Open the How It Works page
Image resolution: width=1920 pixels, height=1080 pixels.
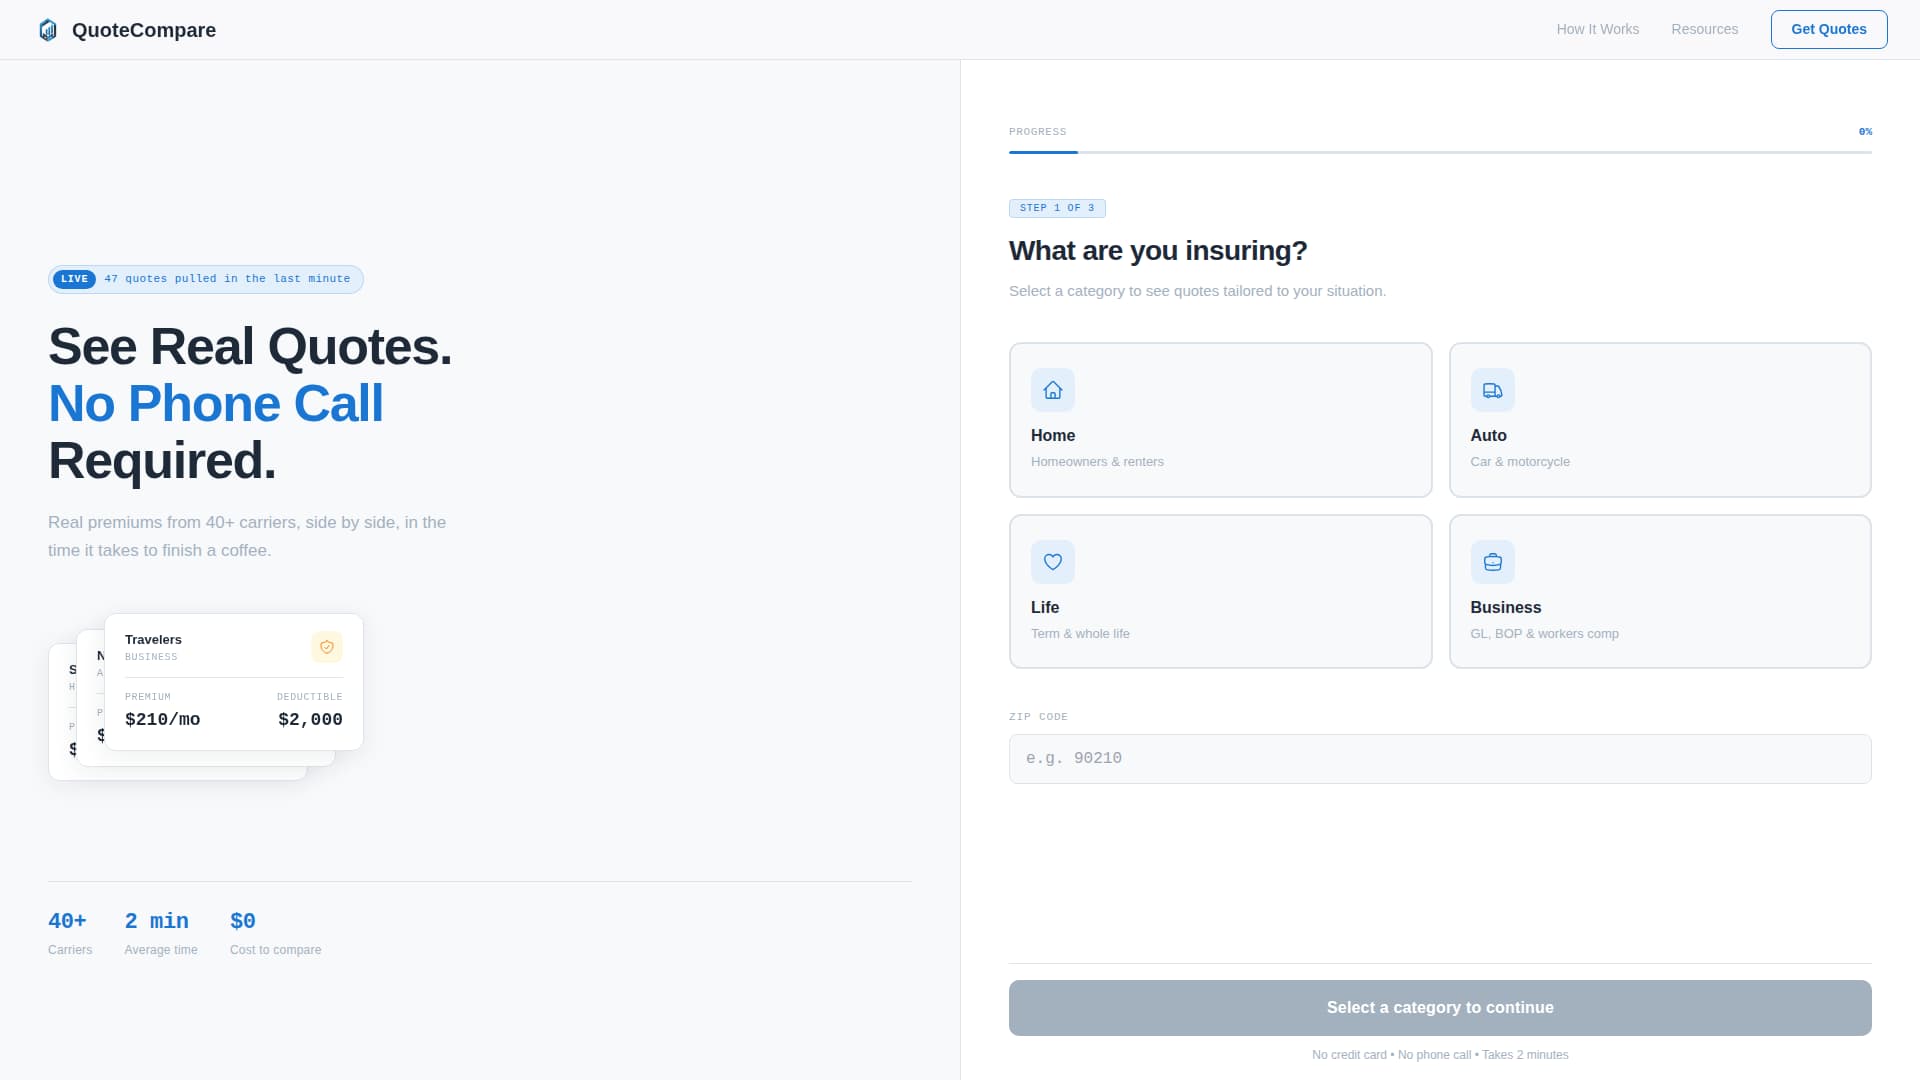(x=1597, y=29)
